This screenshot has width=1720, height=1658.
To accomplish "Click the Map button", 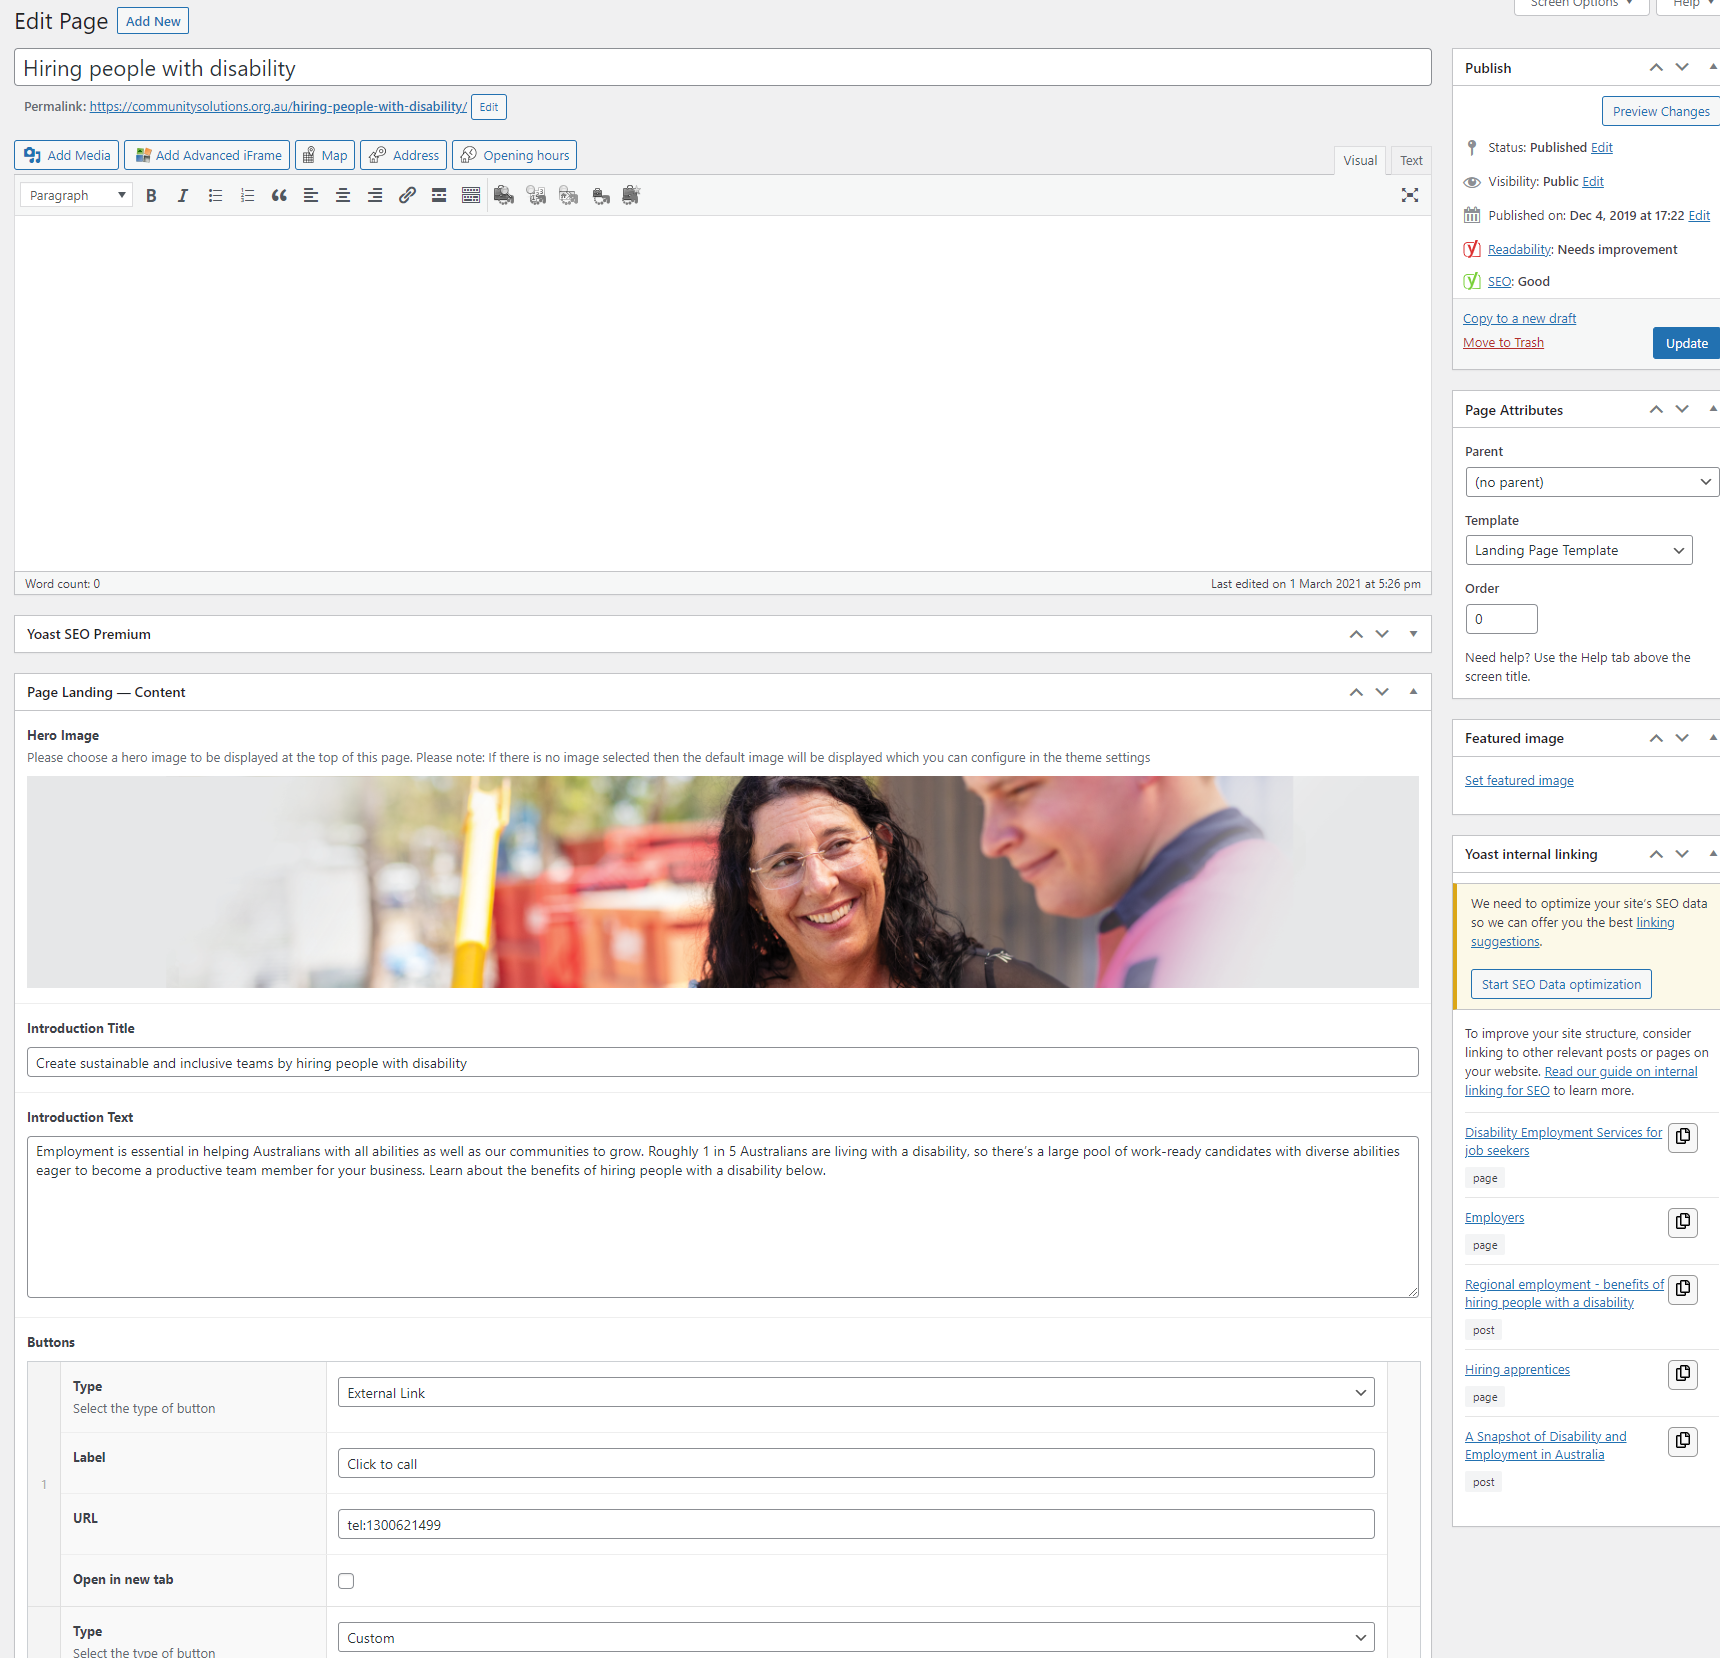I will (x=325, y=155).
